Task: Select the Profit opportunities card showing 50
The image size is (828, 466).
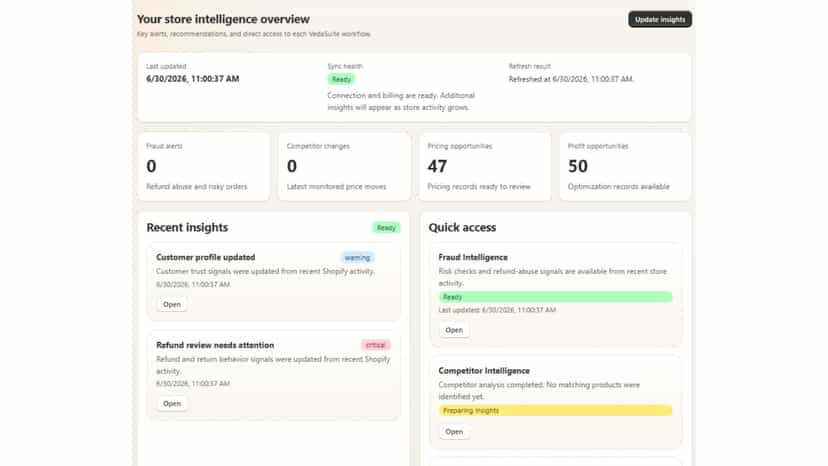Action: pyautogui.click(x=625, y=167)
